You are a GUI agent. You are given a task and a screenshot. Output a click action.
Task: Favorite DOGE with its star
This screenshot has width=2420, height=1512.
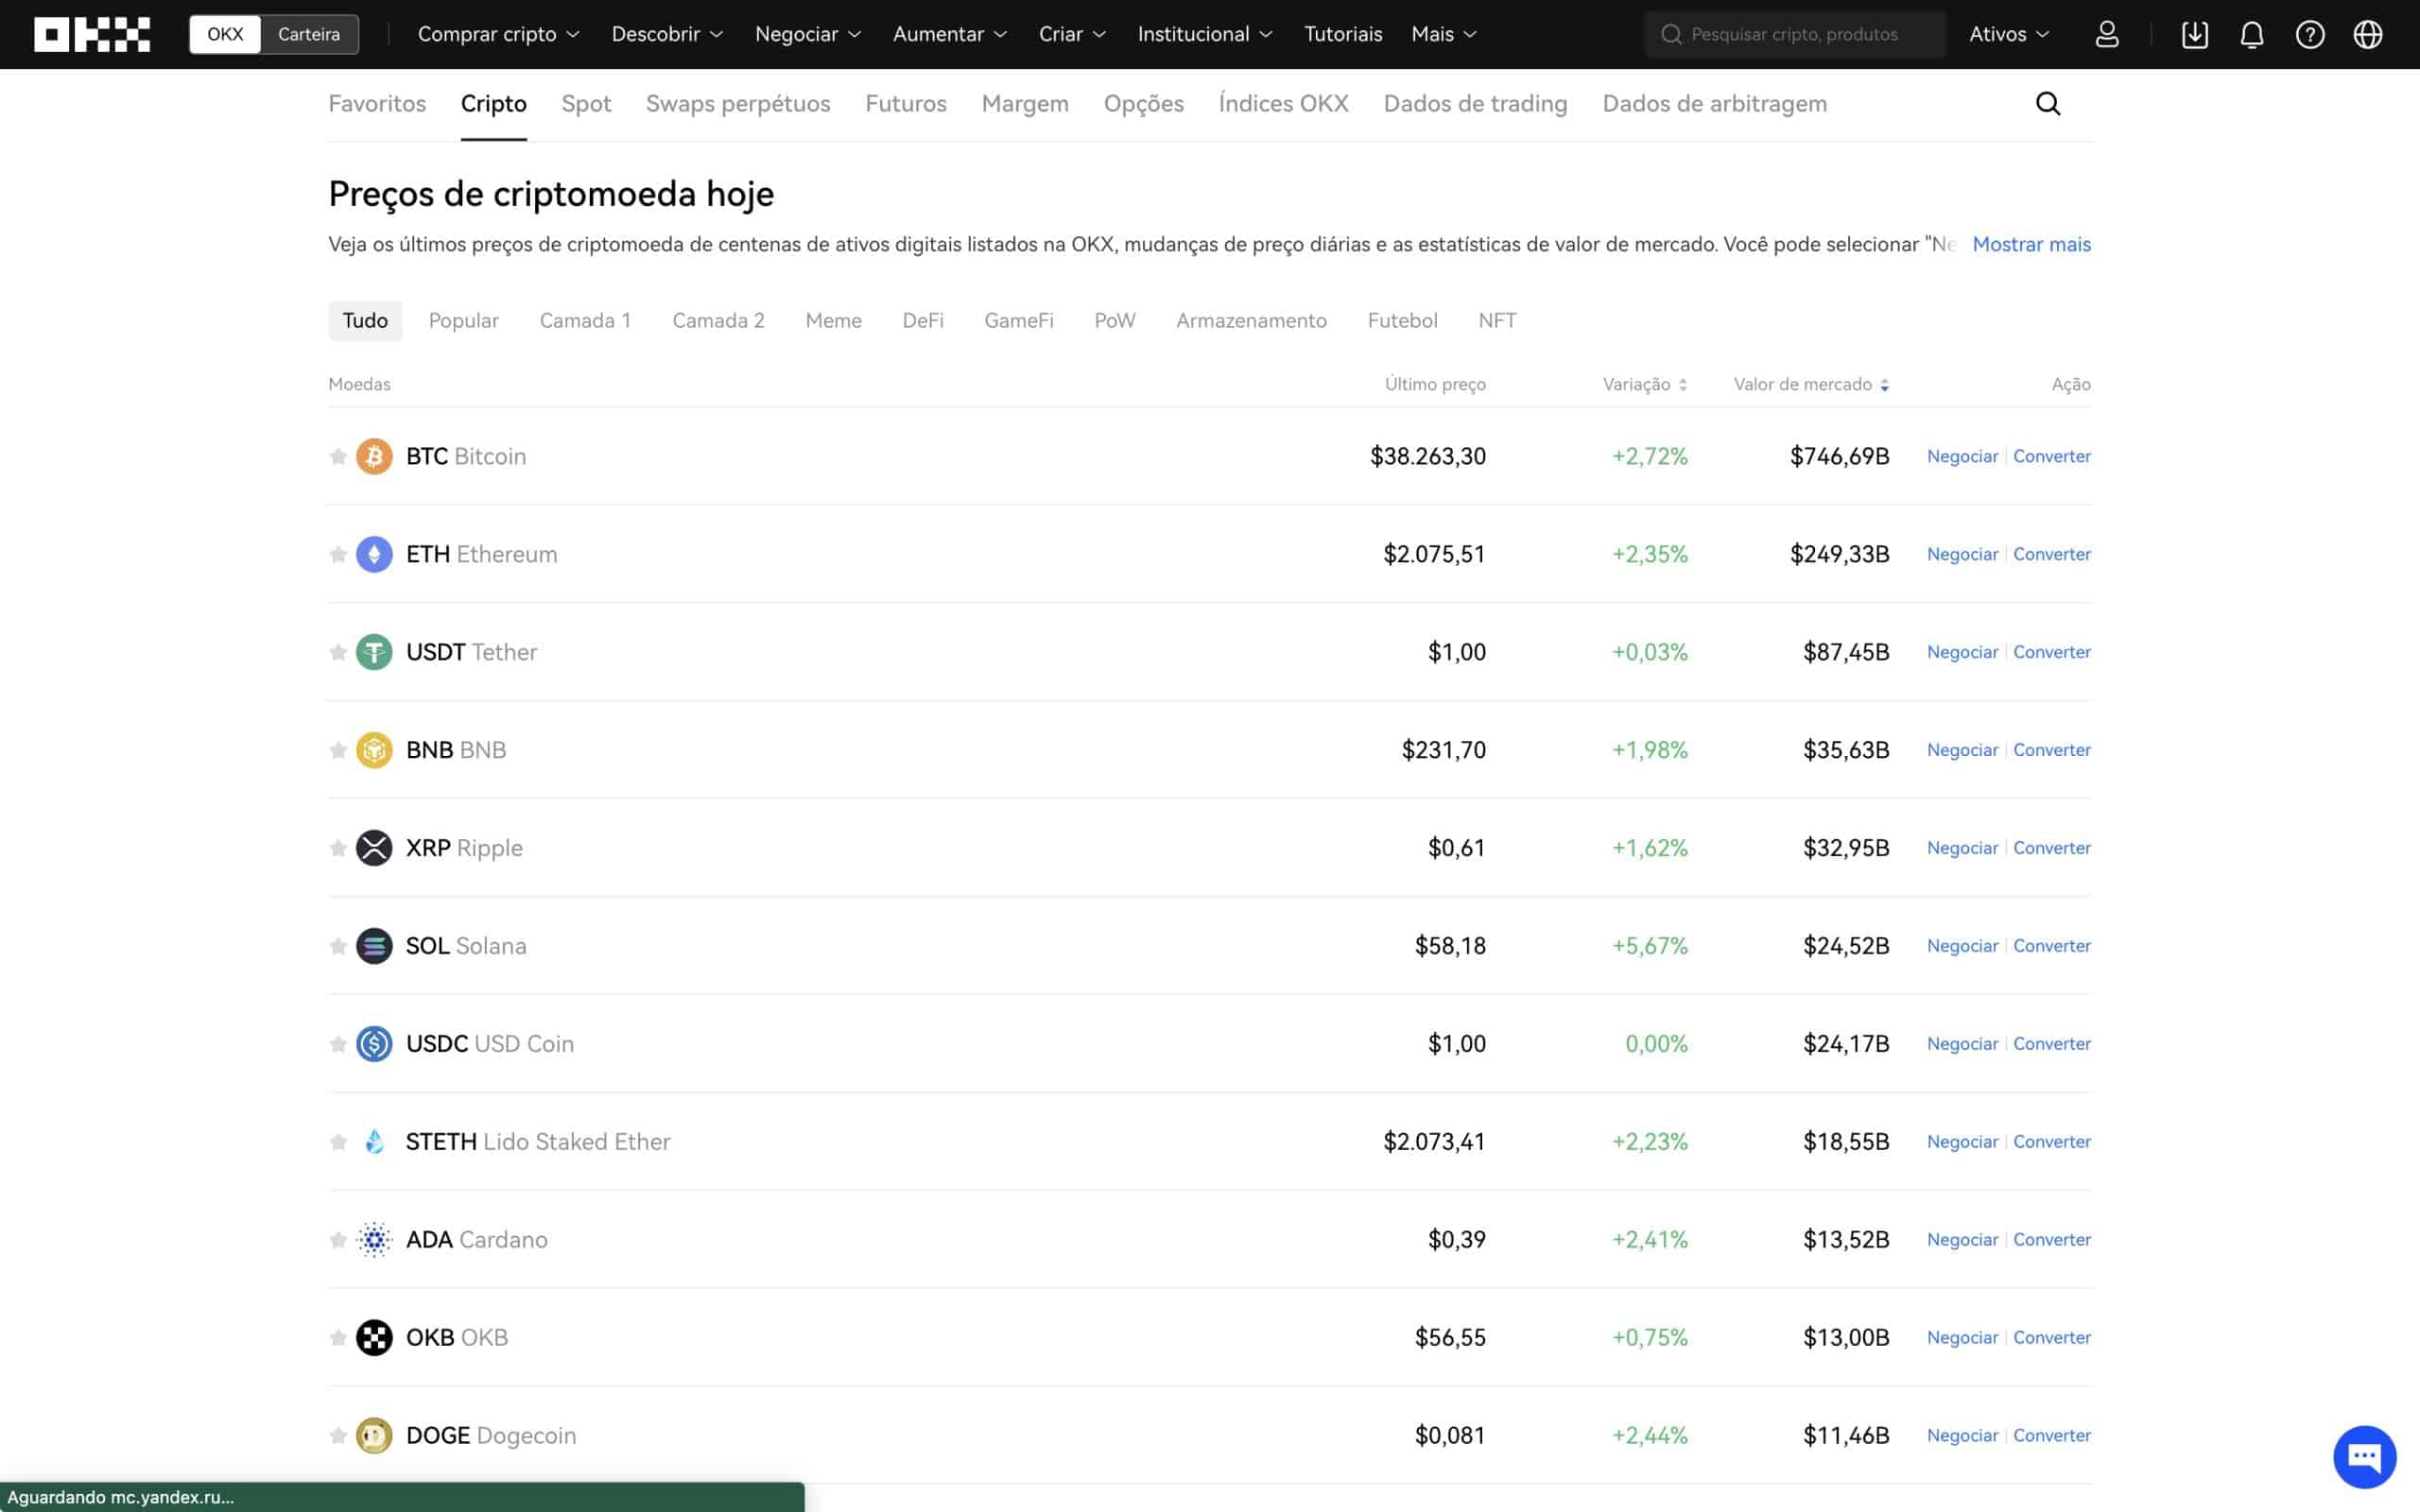338,1436
